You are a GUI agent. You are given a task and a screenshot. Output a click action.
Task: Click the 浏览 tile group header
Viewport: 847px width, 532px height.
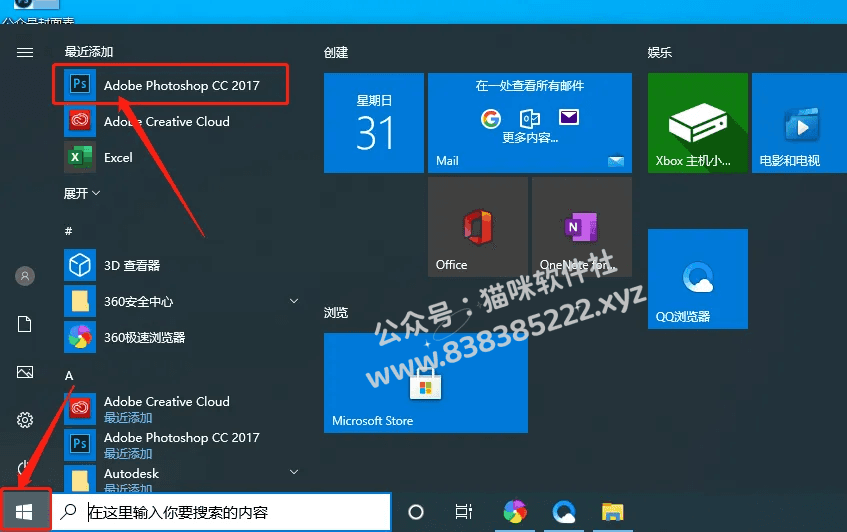tap(336, 313)
